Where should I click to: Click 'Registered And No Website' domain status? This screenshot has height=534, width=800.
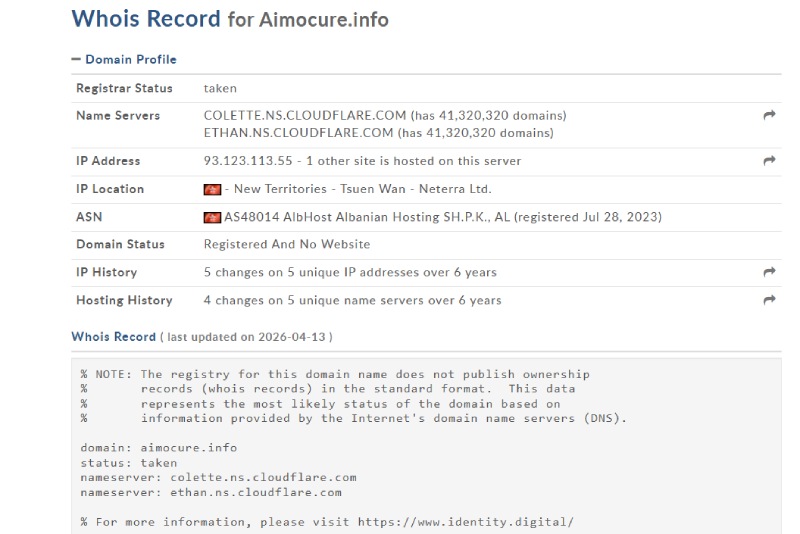(287, 244)
